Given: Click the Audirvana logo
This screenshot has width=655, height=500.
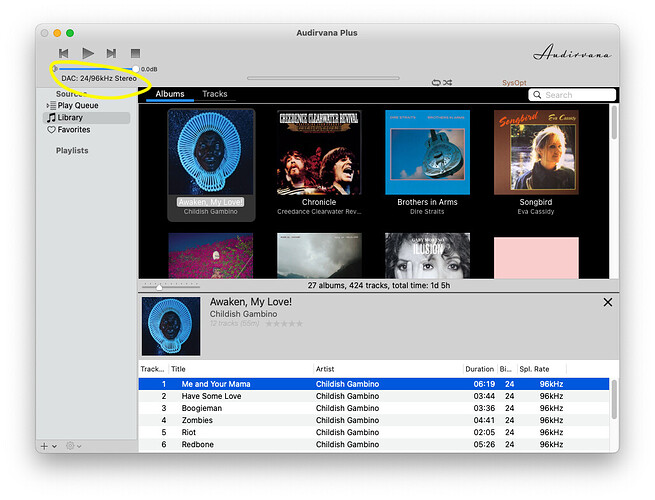Looking at the screenshot, I should pos(572,53).
